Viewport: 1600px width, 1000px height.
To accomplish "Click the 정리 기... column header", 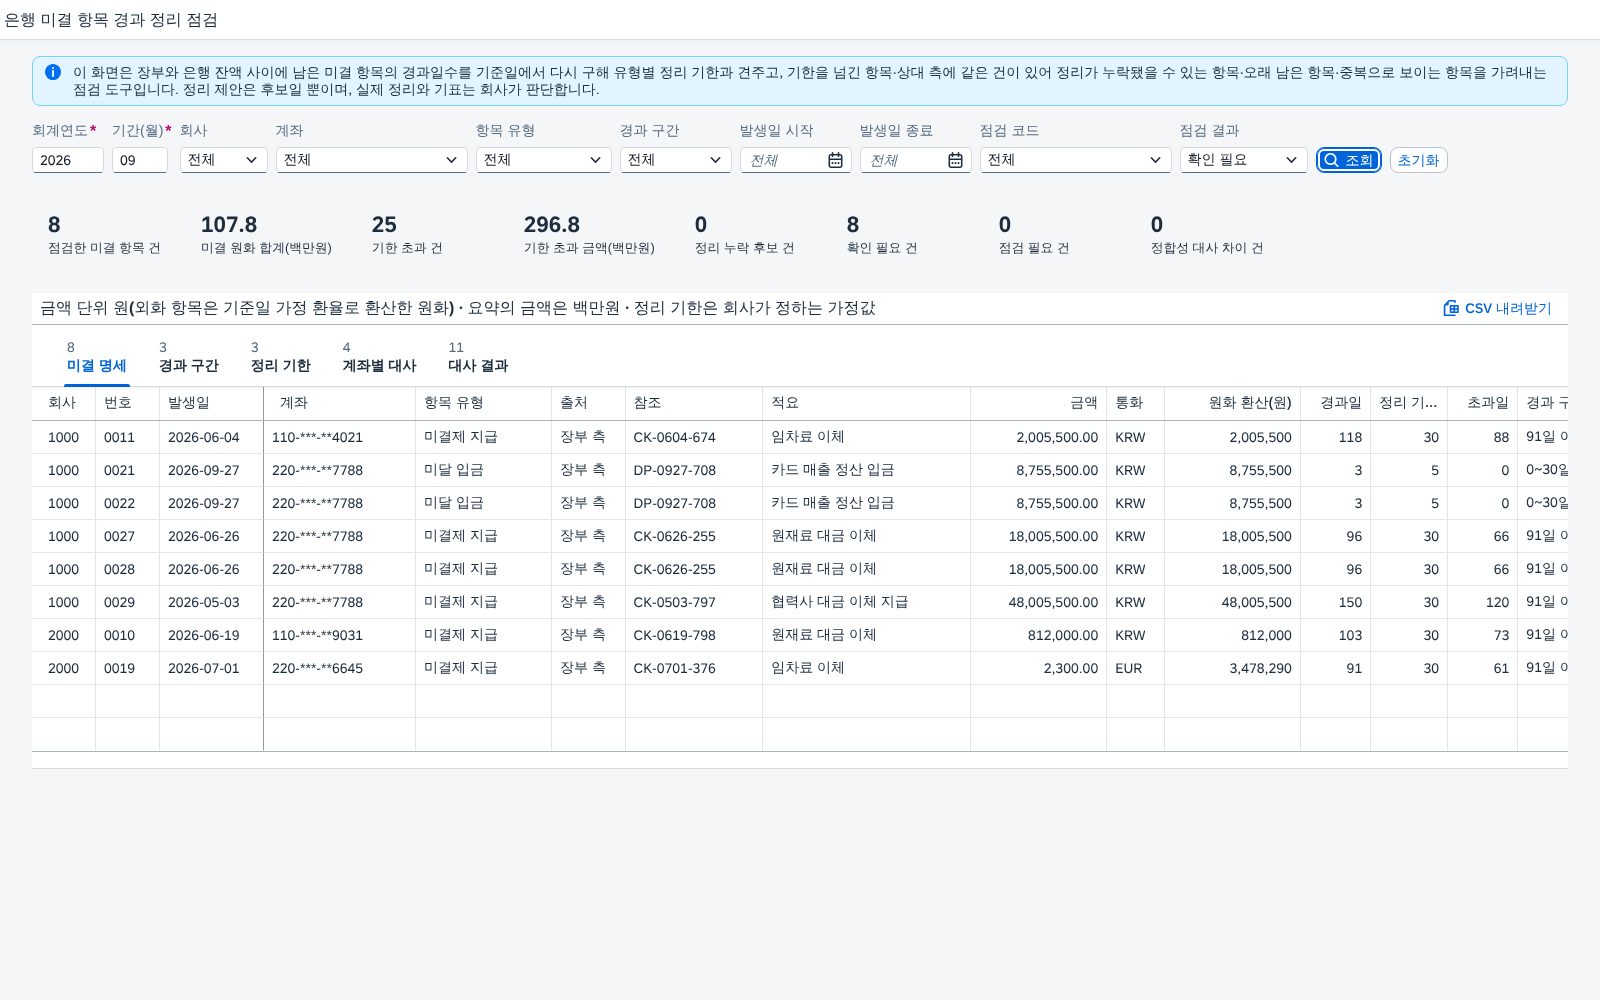I will click(x=1408, y=403).
